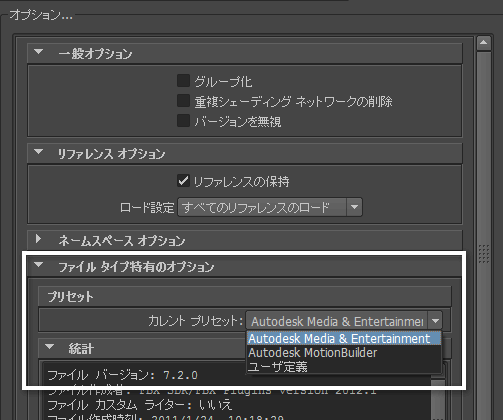Enable the グループ化 checkbox
The height and width of the screenshot is (420, 503).
point(183,81)
